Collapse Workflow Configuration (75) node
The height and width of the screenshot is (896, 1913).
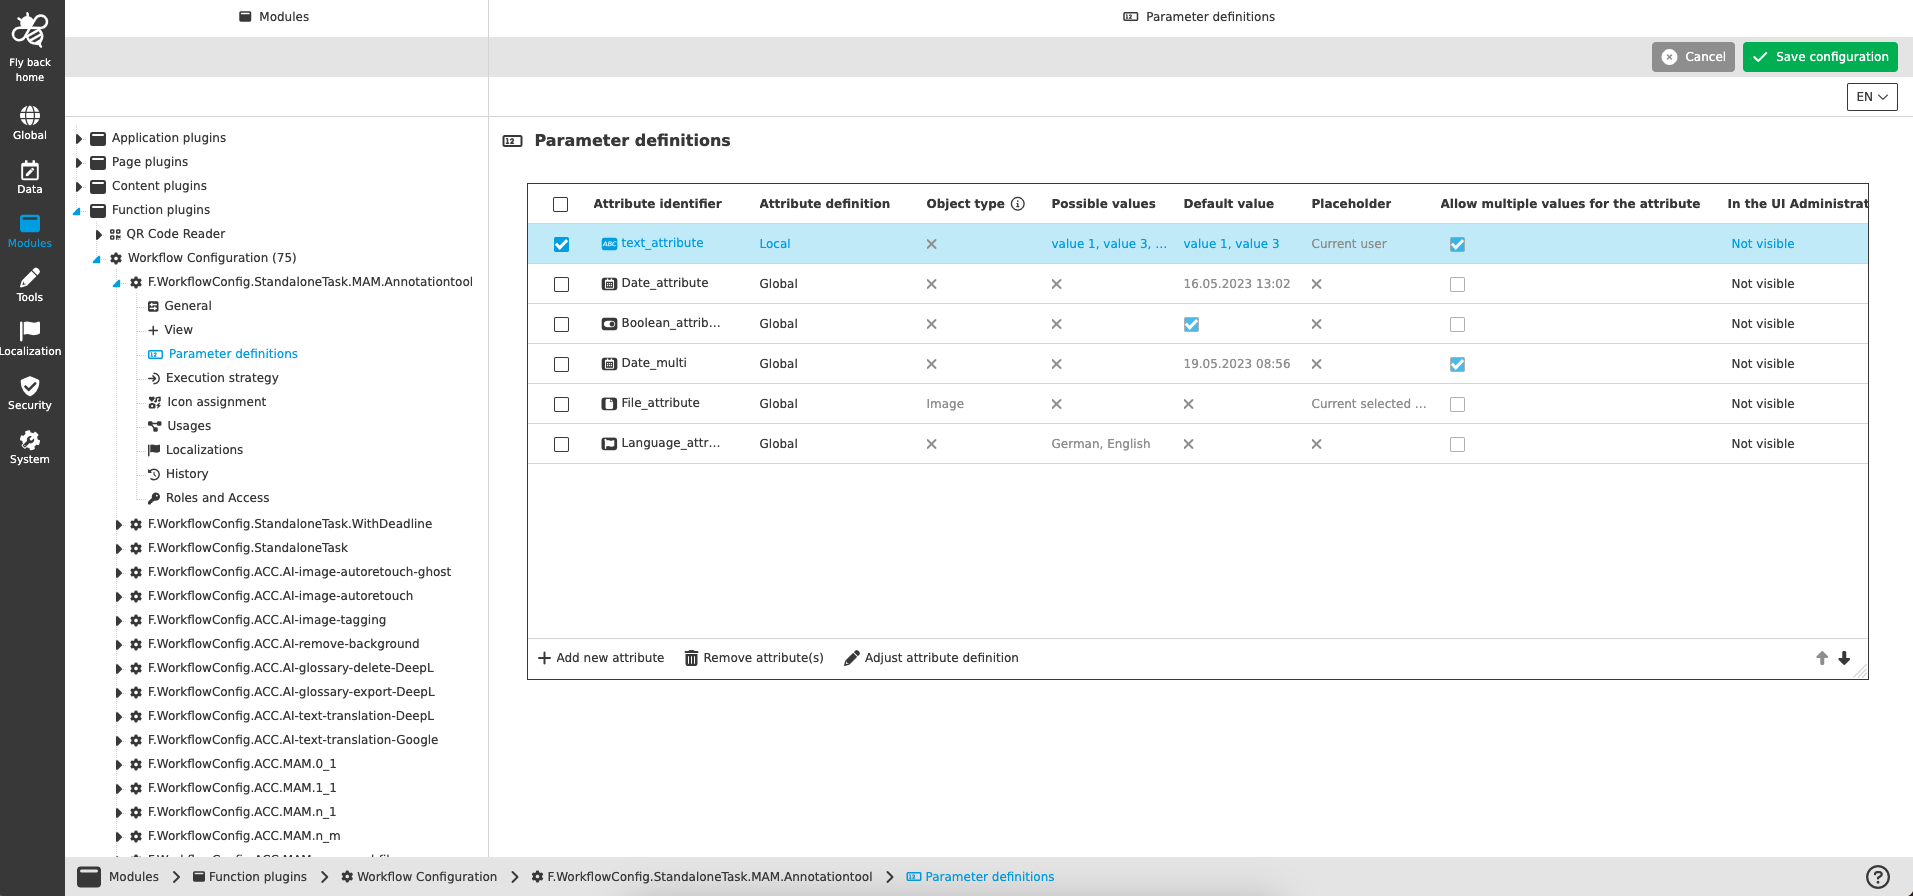97,259
